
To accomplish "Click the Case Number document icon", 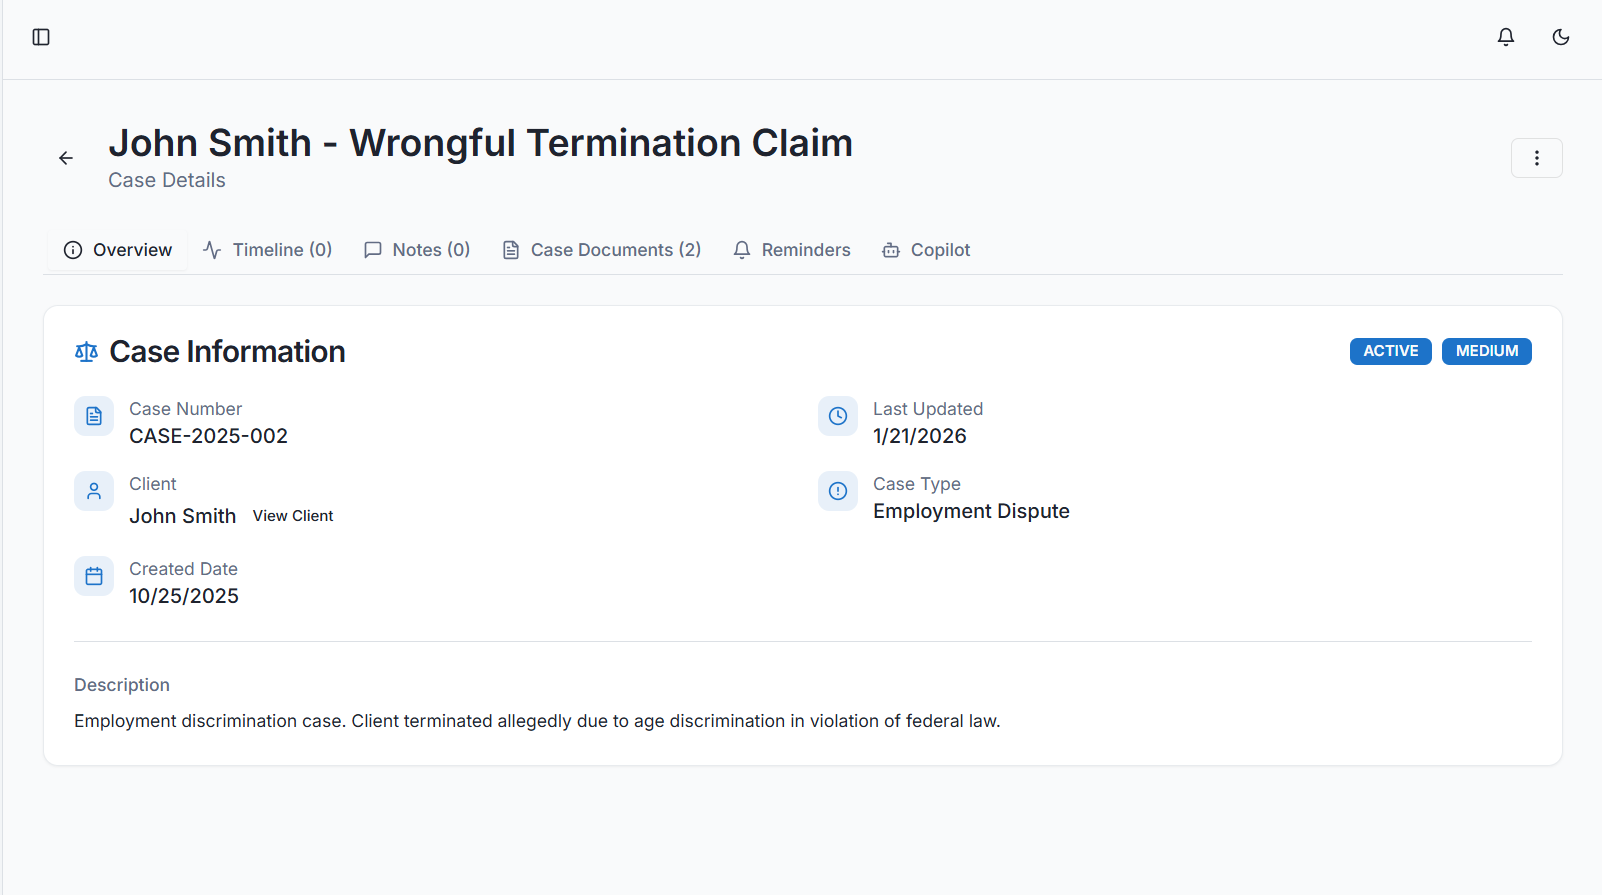I will coord(94,416).
